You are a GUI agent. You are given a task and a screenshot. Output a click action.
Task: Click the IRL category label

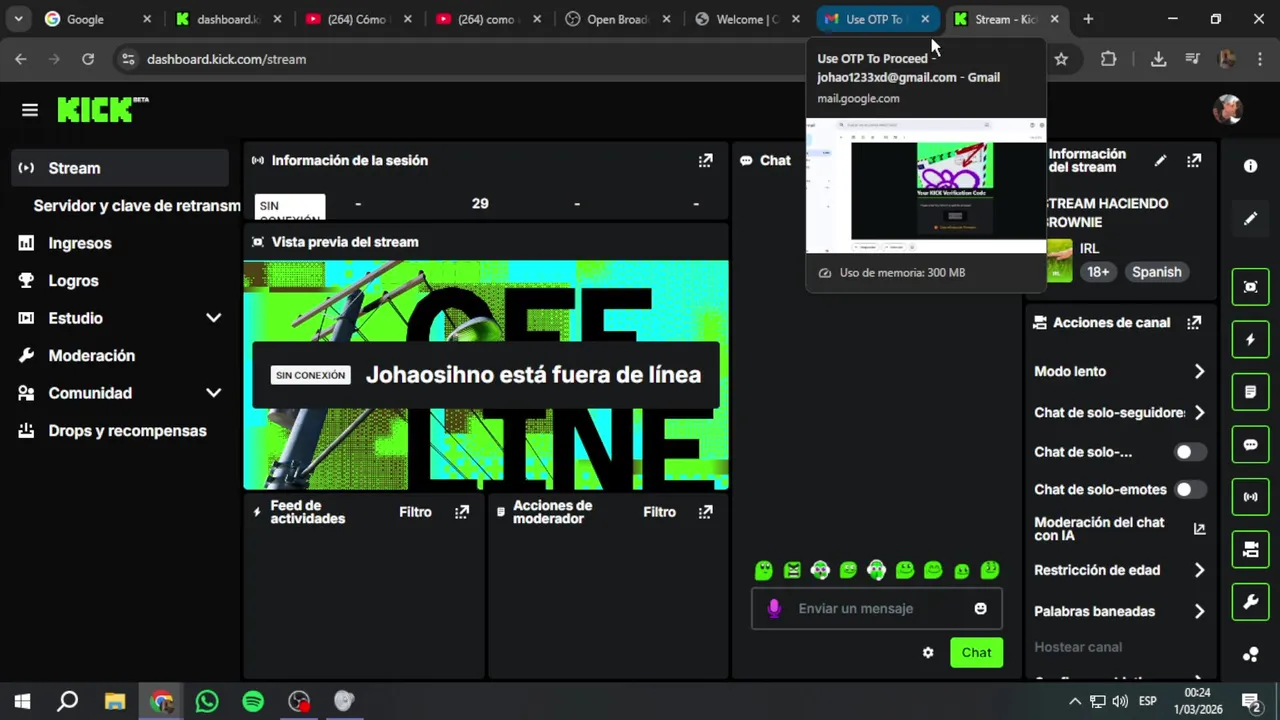1089,248
